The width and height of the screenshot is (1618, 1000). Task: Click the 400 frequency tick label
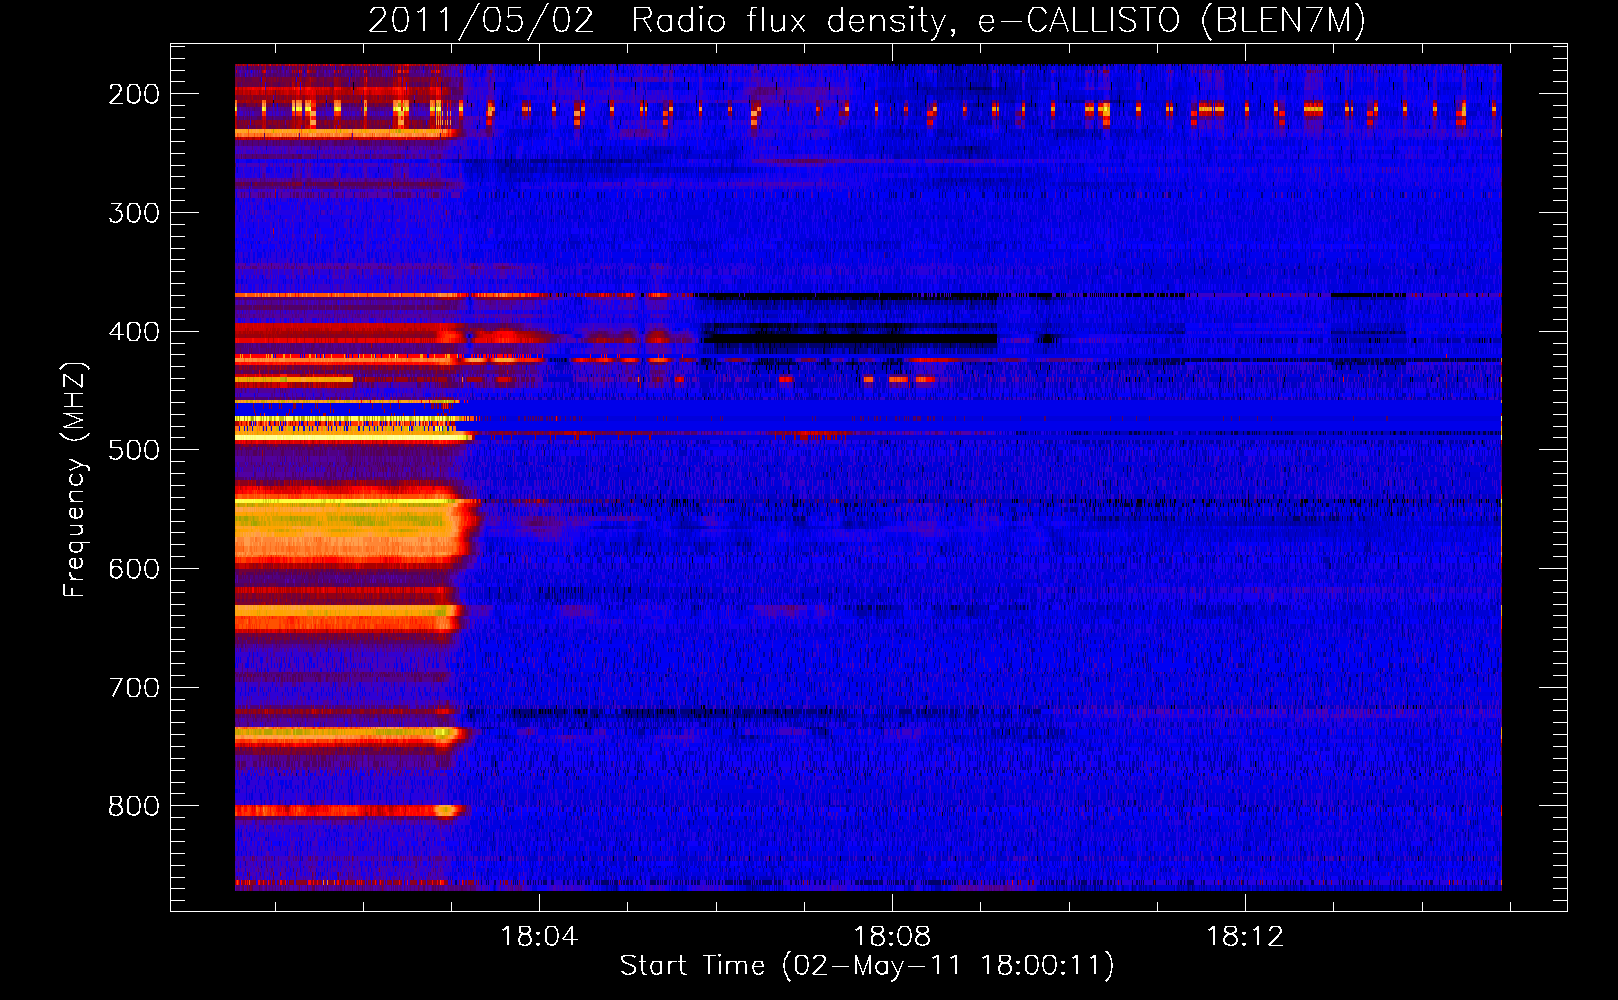134,332
